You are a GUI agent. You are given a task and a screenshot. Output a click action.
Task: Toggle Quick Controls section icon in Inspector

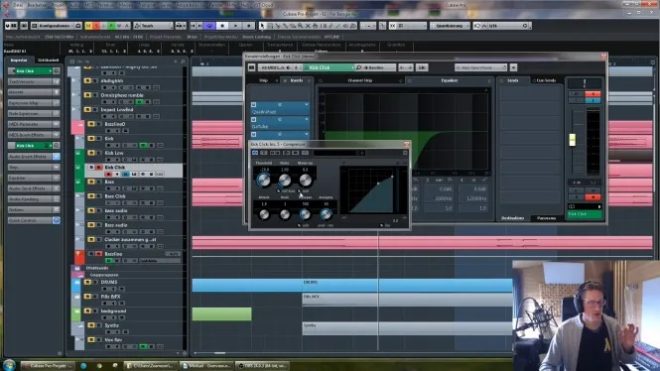(x=56, y=220)
